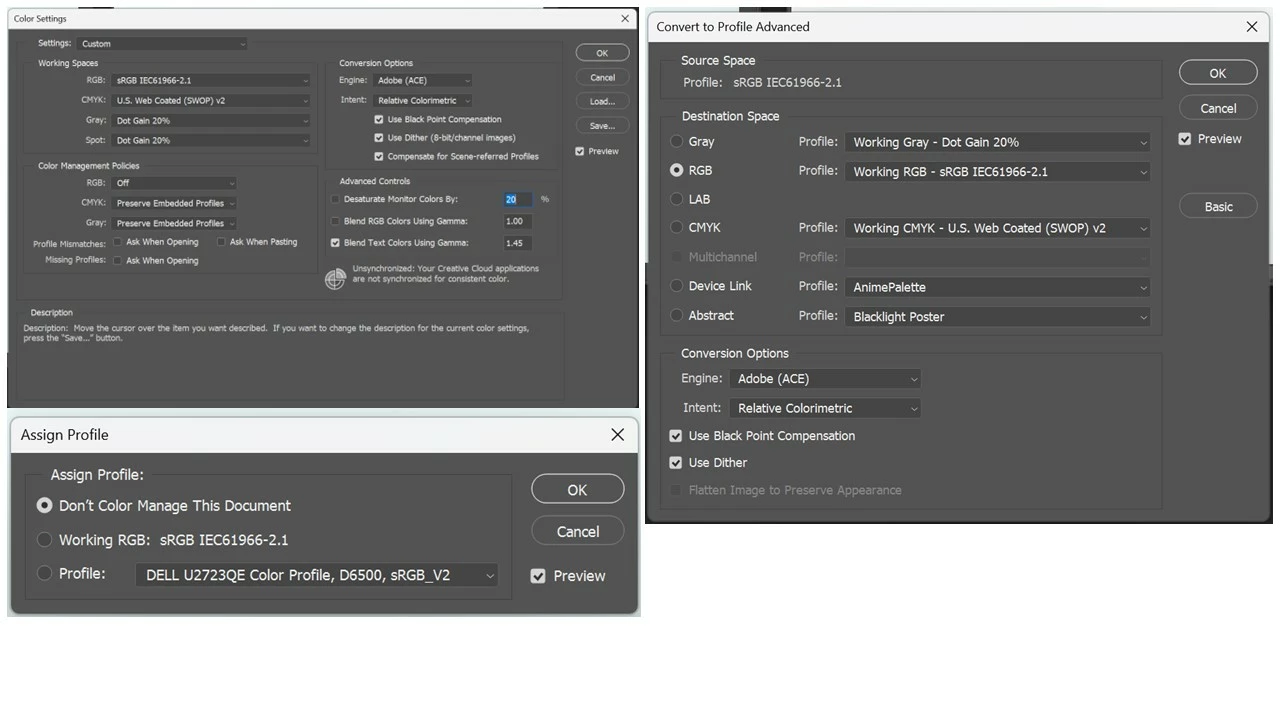Image resolution: width=1280 pixels, height=720 pixels.
Task: Click the unsynchronized Creative Cloud globe icon
Action: pos(335,279)
